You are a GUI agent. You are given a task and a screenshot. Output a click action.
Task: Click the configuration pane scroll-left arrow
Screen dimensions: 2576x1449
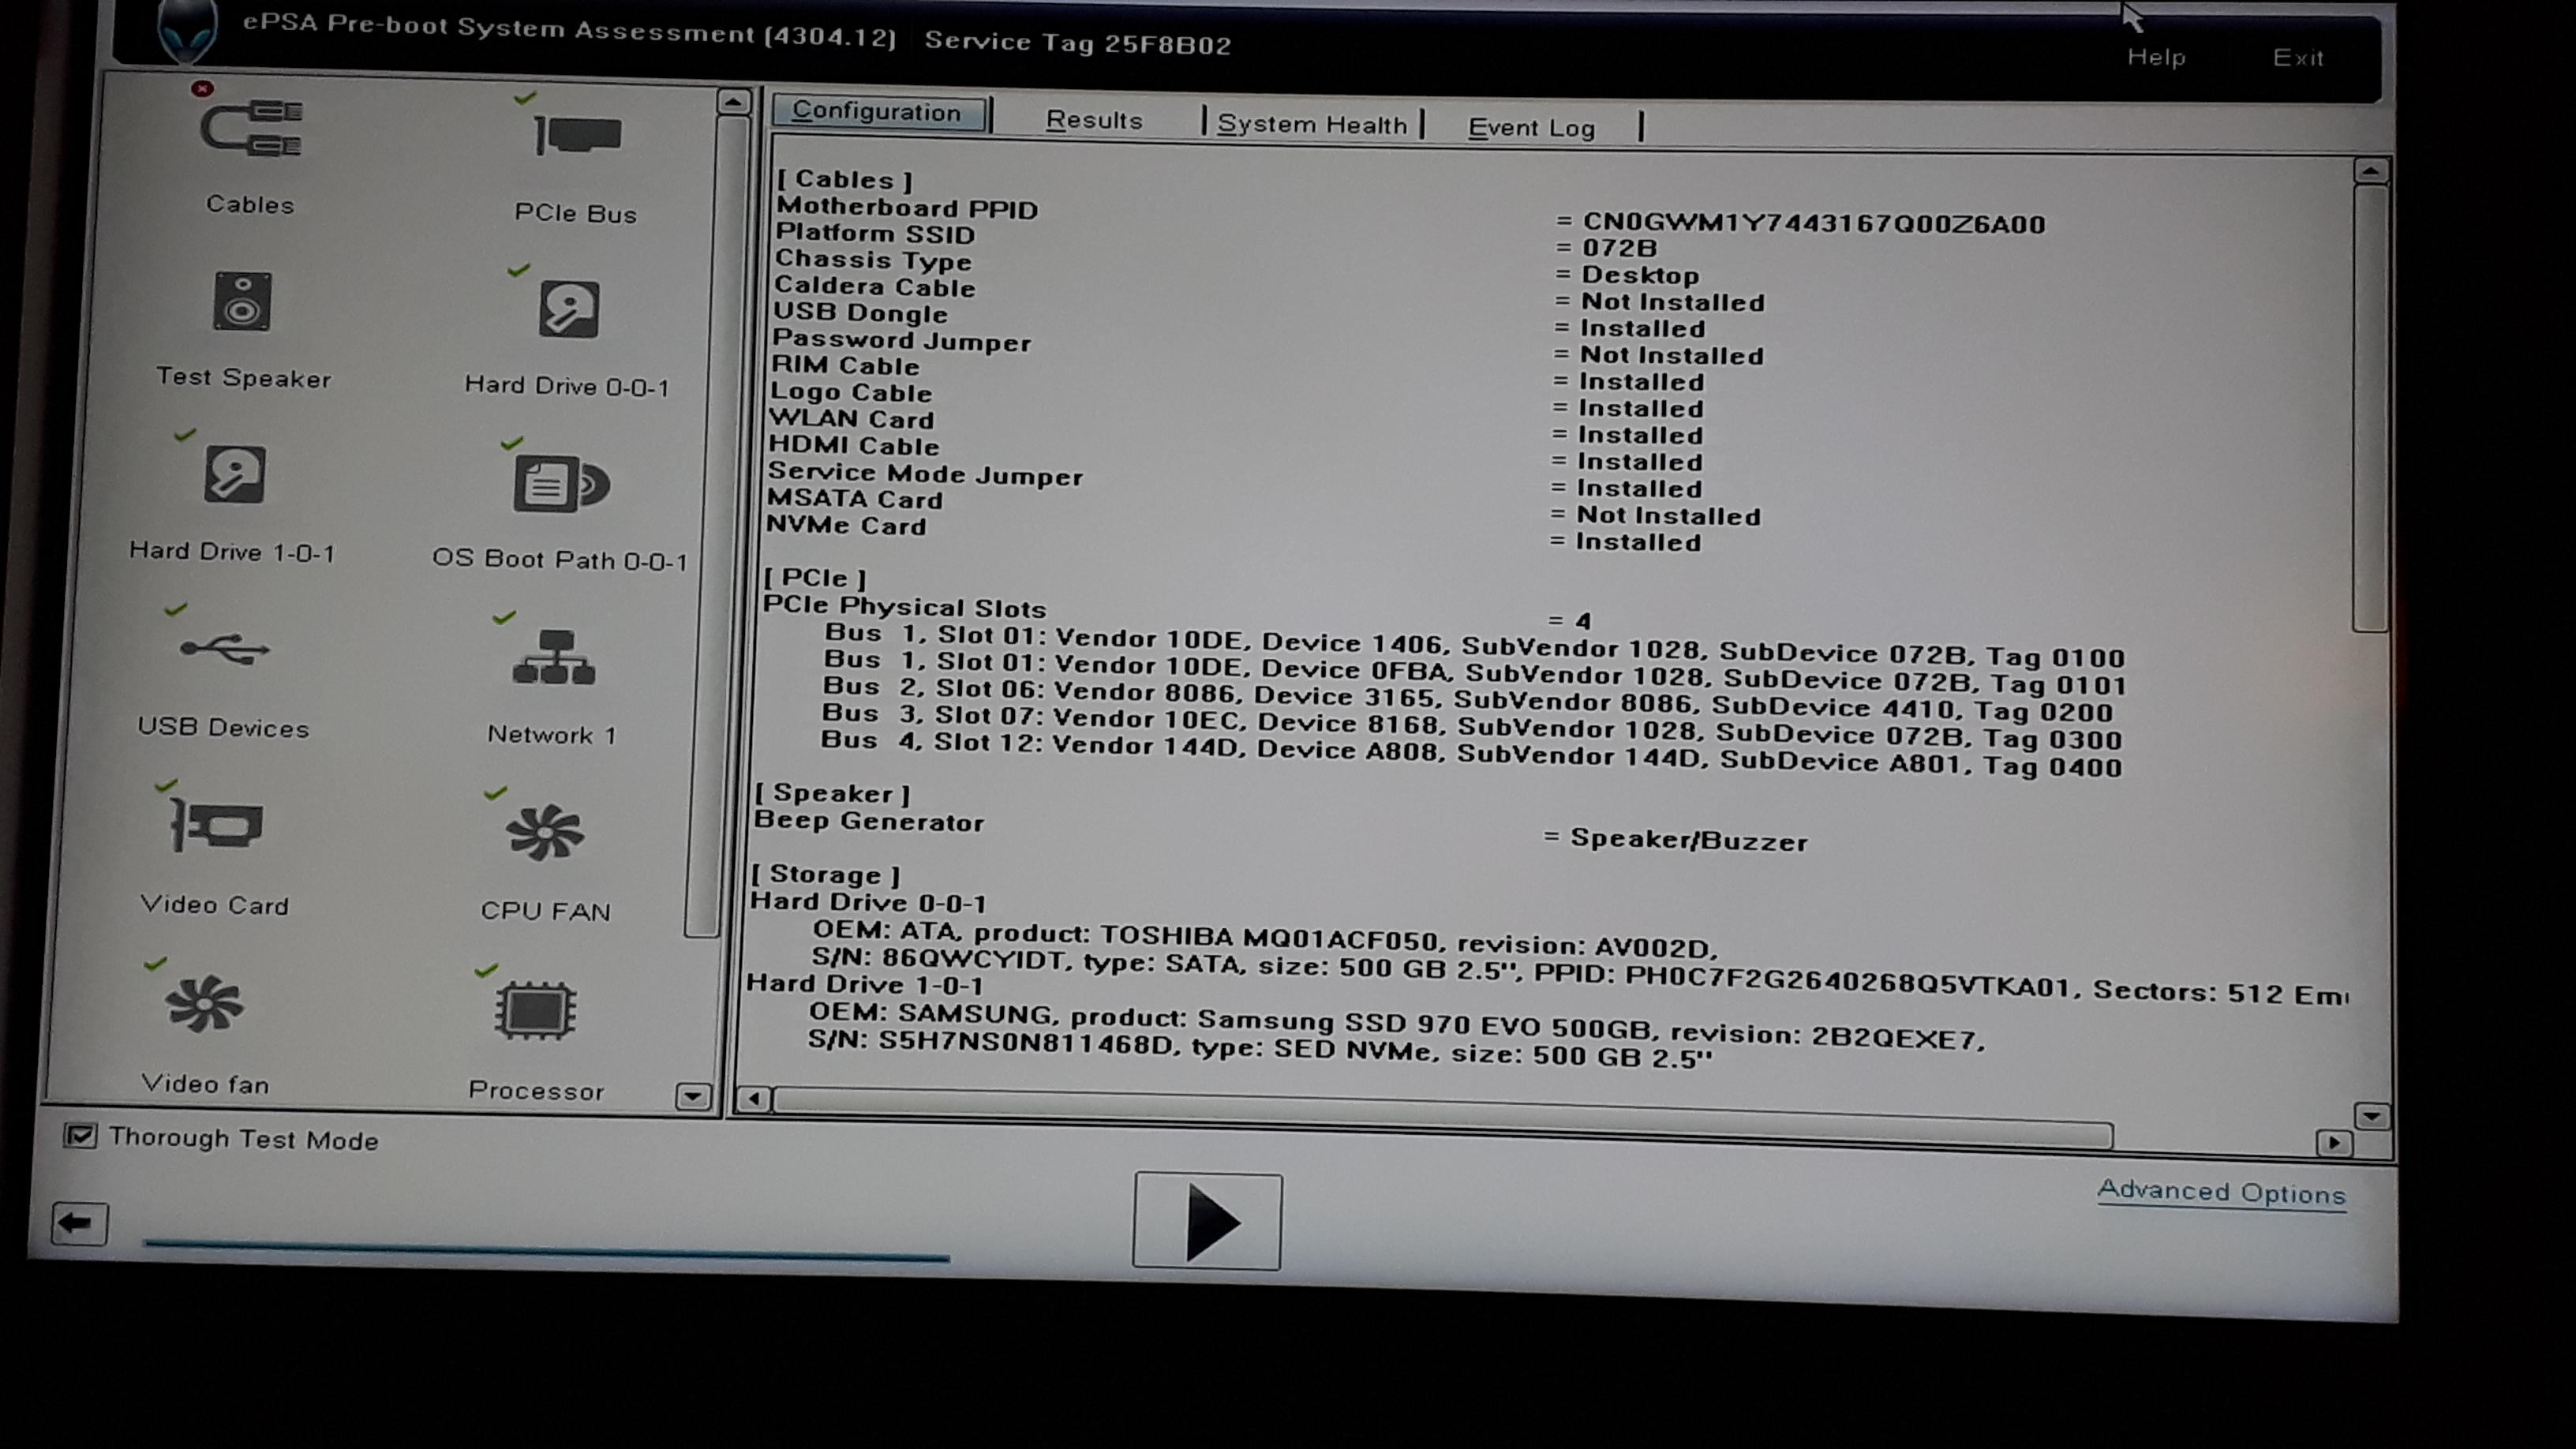coord(754,1099)
